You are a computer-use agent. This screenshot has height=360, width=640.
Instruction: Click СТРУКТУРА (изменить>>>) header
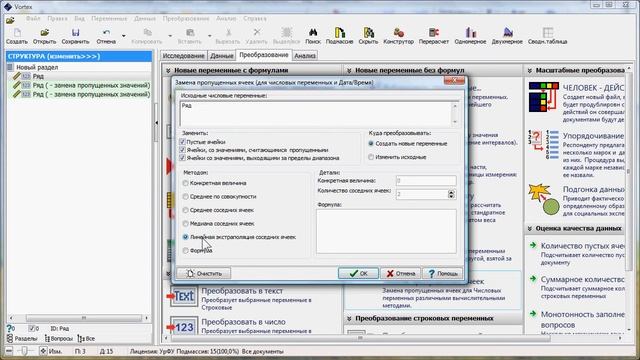[x=79, y=56]
